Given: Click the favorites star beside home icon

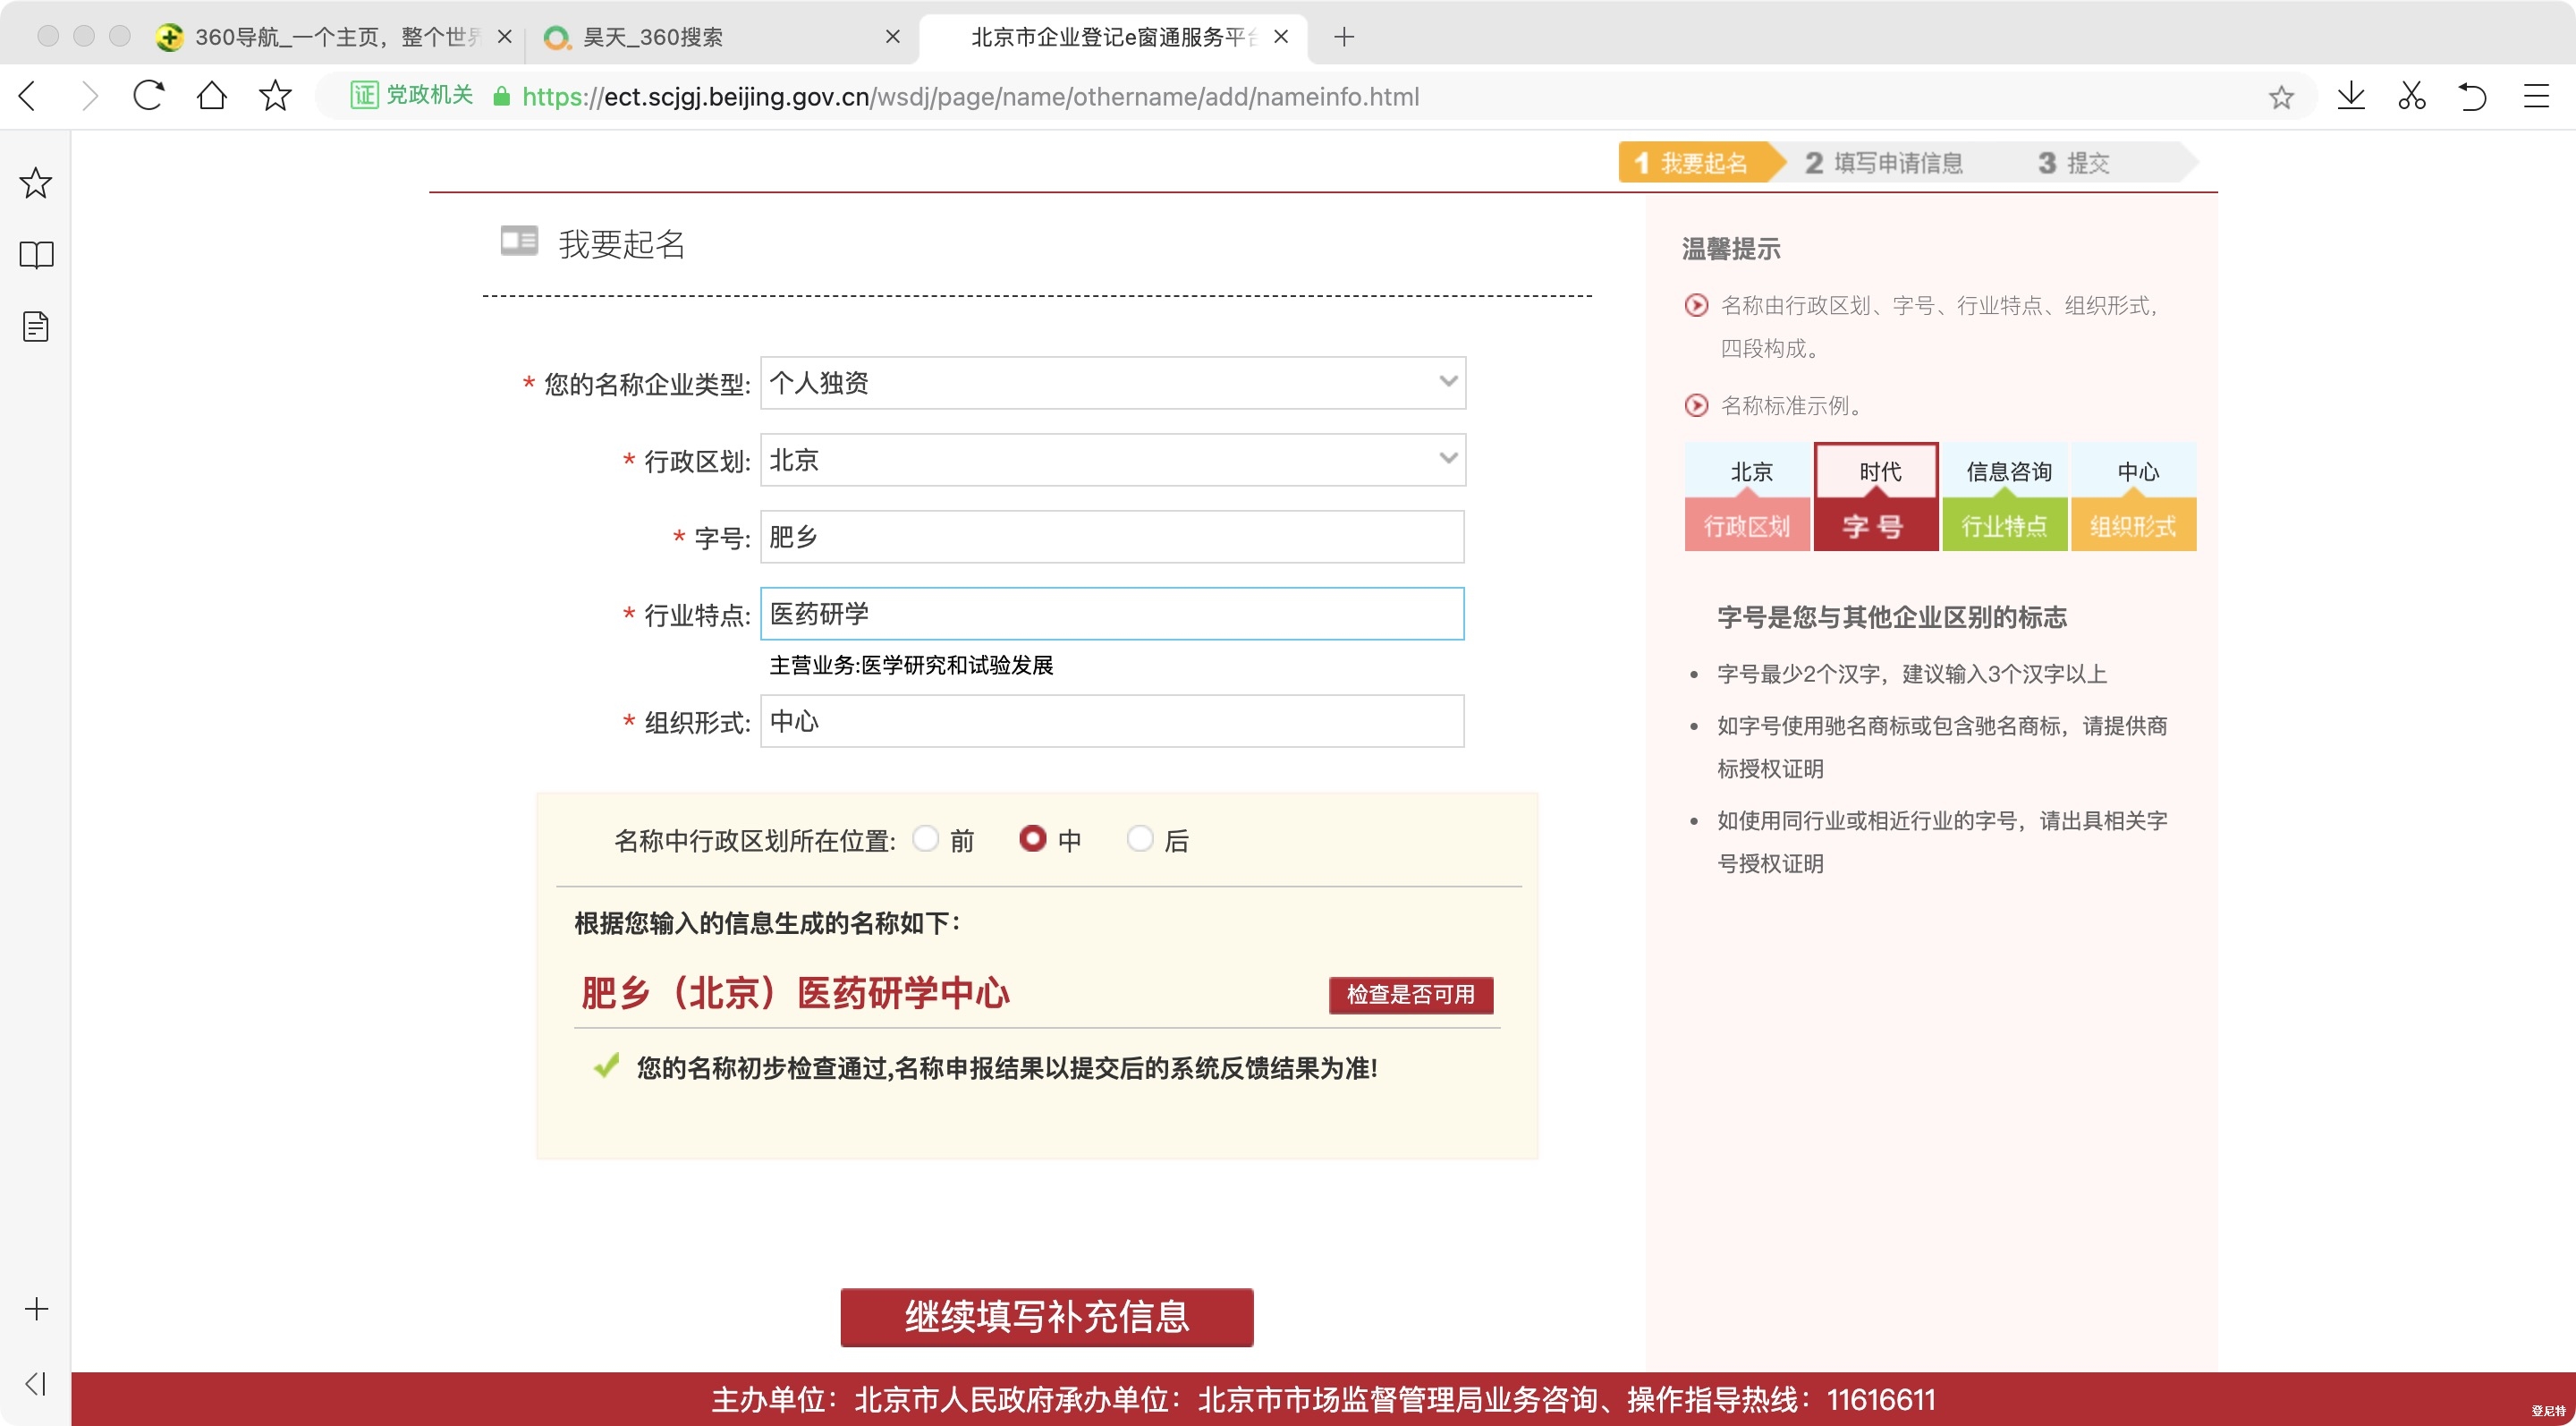Looking at the screenshot, I should pyautogui.click(x=275, y=96).
